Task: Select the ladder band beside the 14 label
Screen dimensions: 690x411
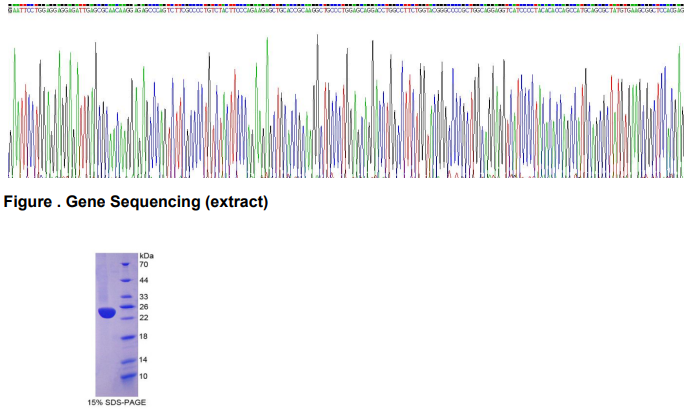Action: click(126, 359)
